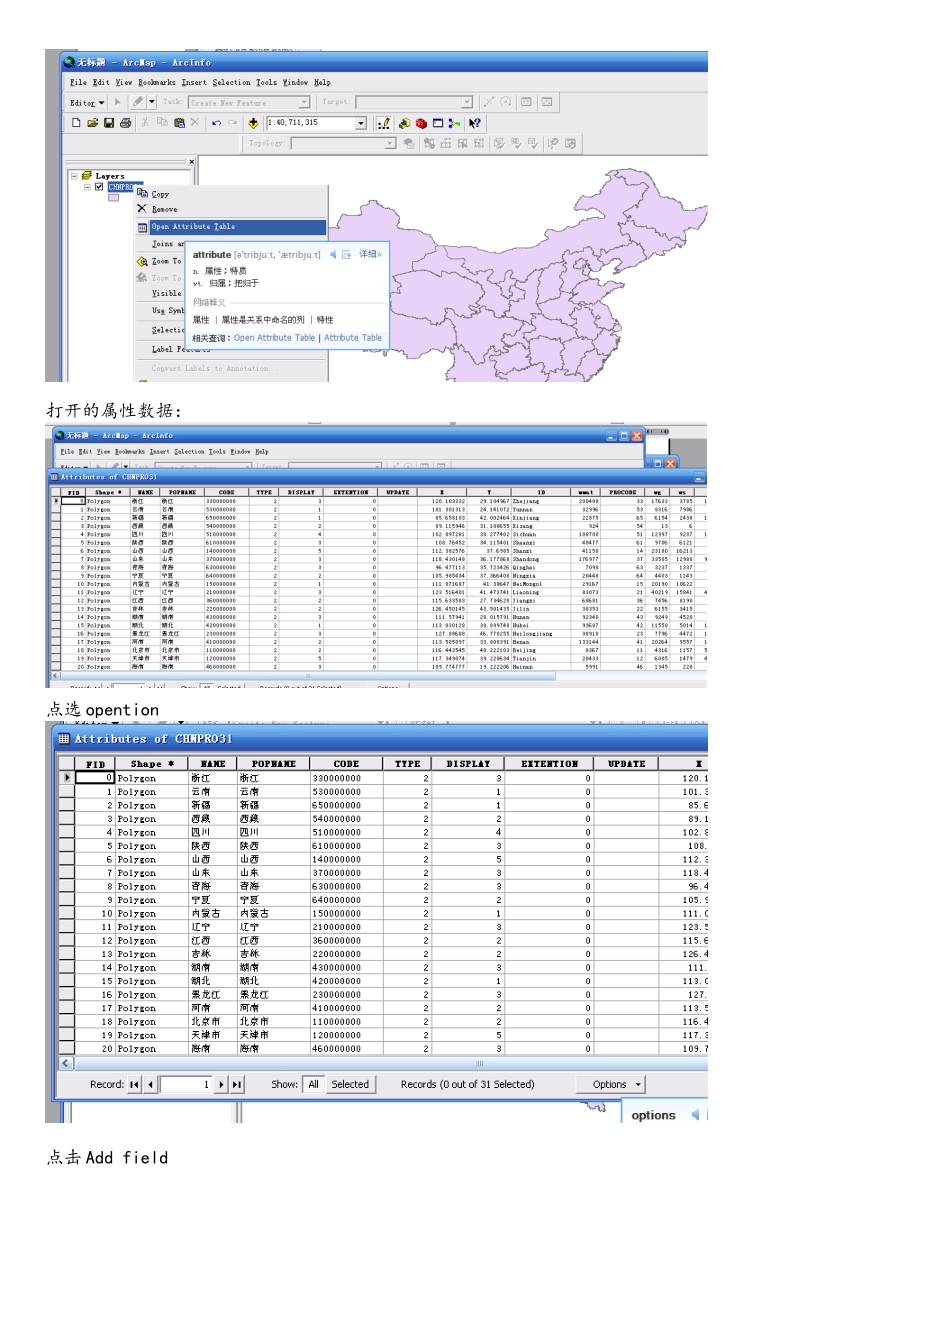
Task: Click the table horizontal scrollbar left arrow
Action: coord(66,1063)
